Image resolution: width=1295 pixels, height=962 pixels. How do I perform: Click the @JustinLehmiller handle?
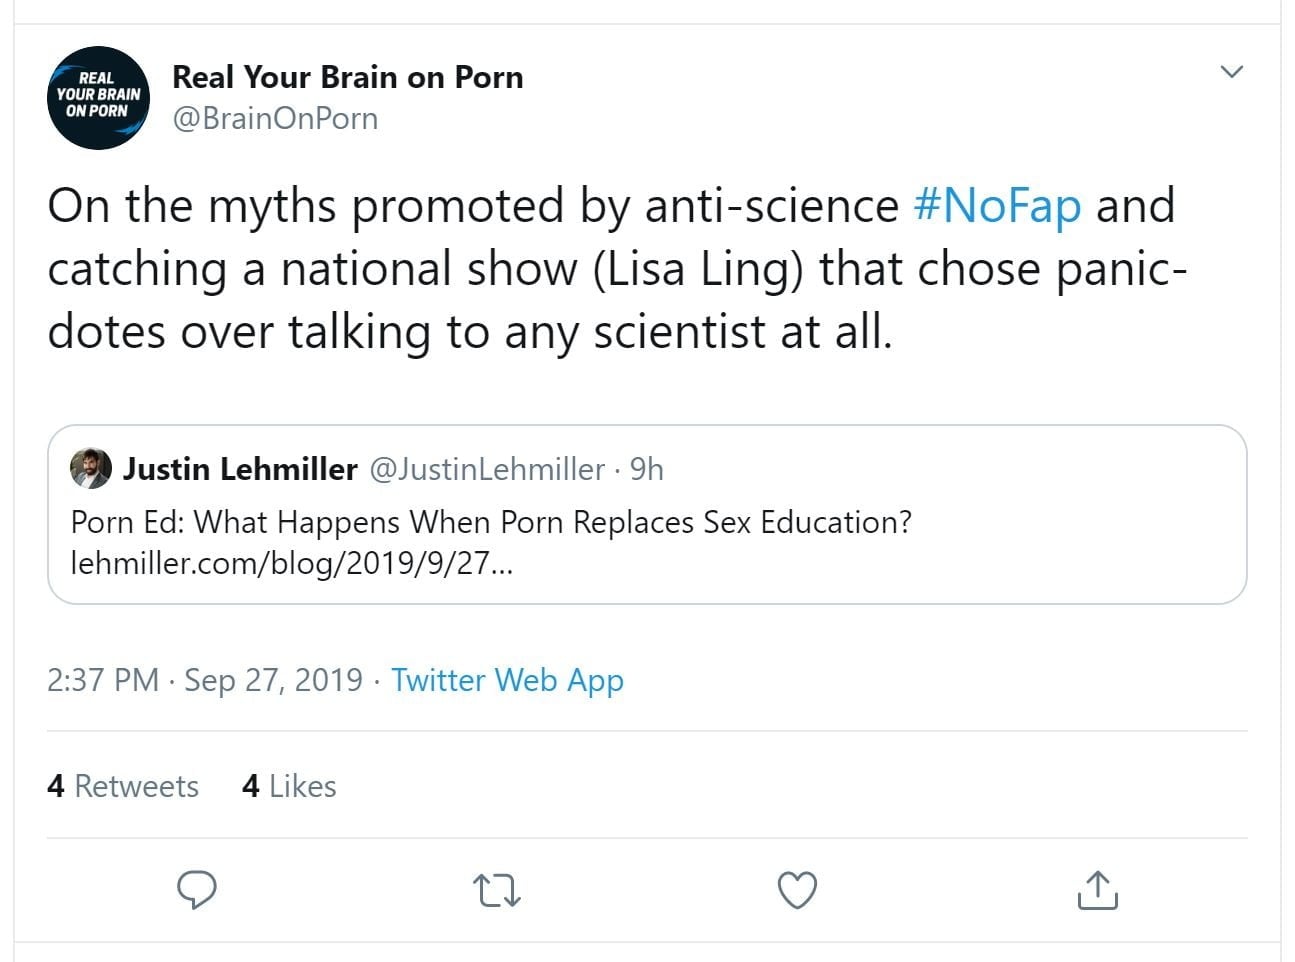point(487,469)
